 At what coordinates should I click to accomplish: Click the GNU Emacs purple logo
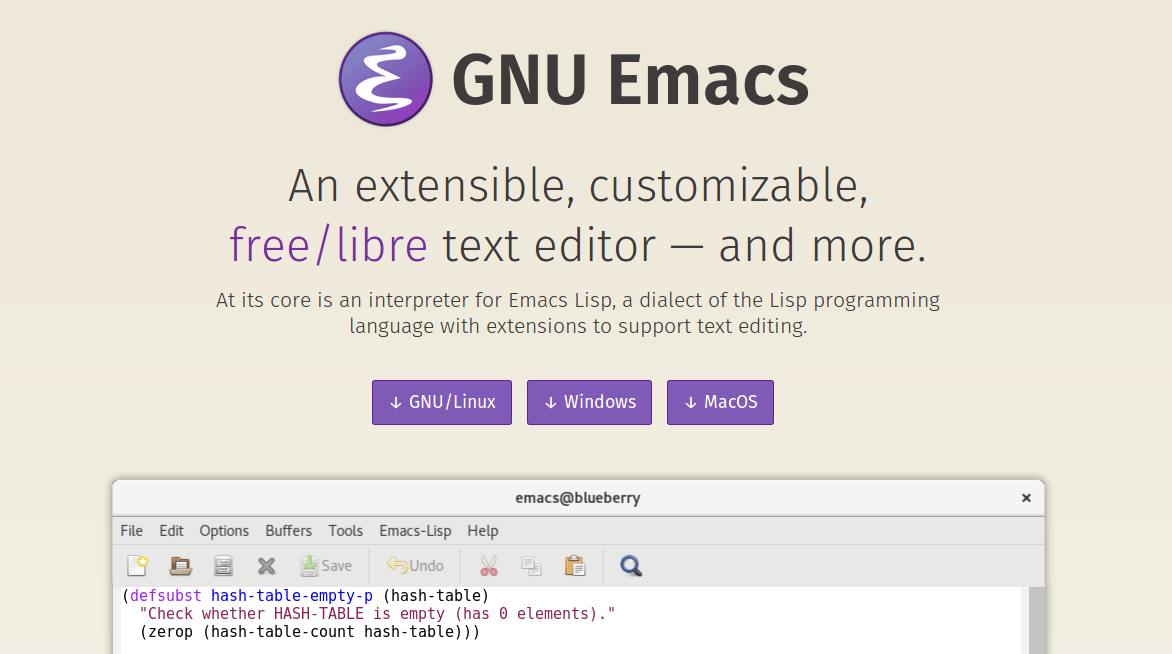point(386,78)
